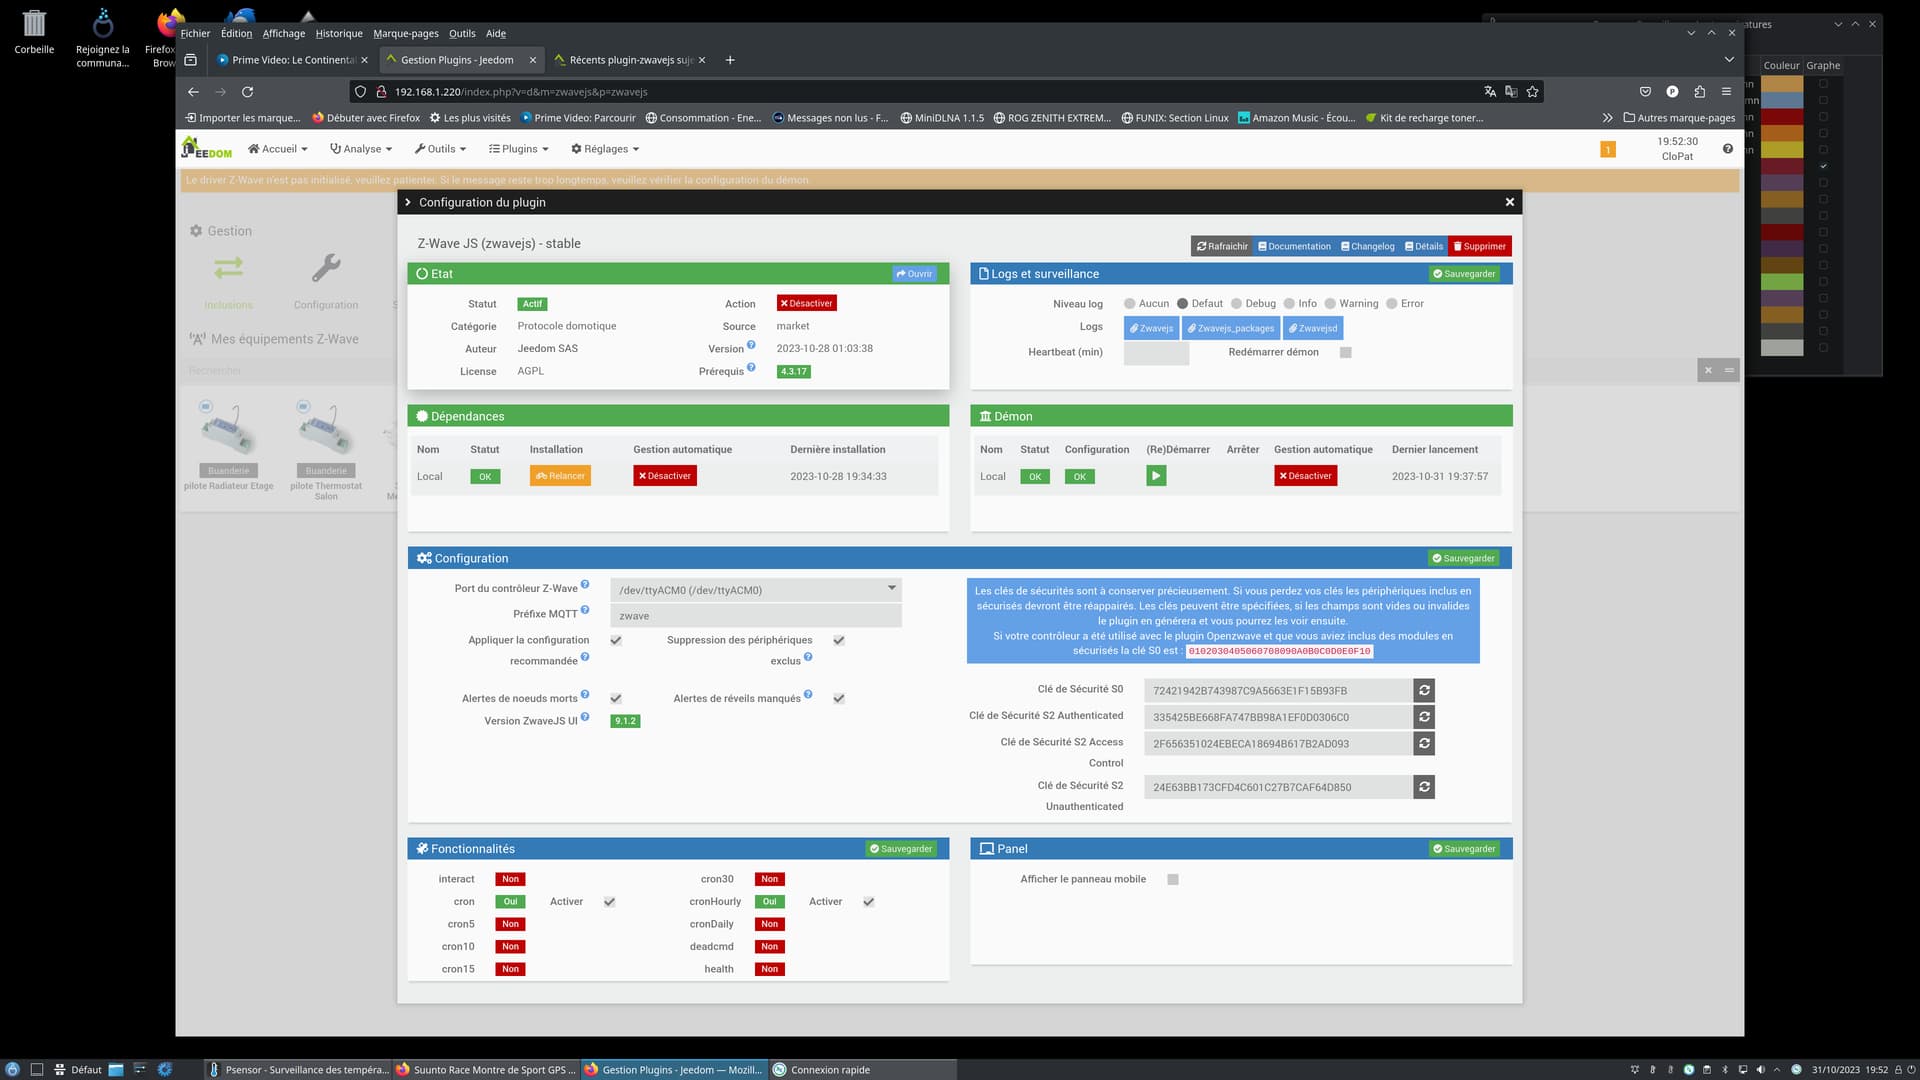1920x1080 pixels.
Task: Select the Info log level
Action: click(1289, 304)
